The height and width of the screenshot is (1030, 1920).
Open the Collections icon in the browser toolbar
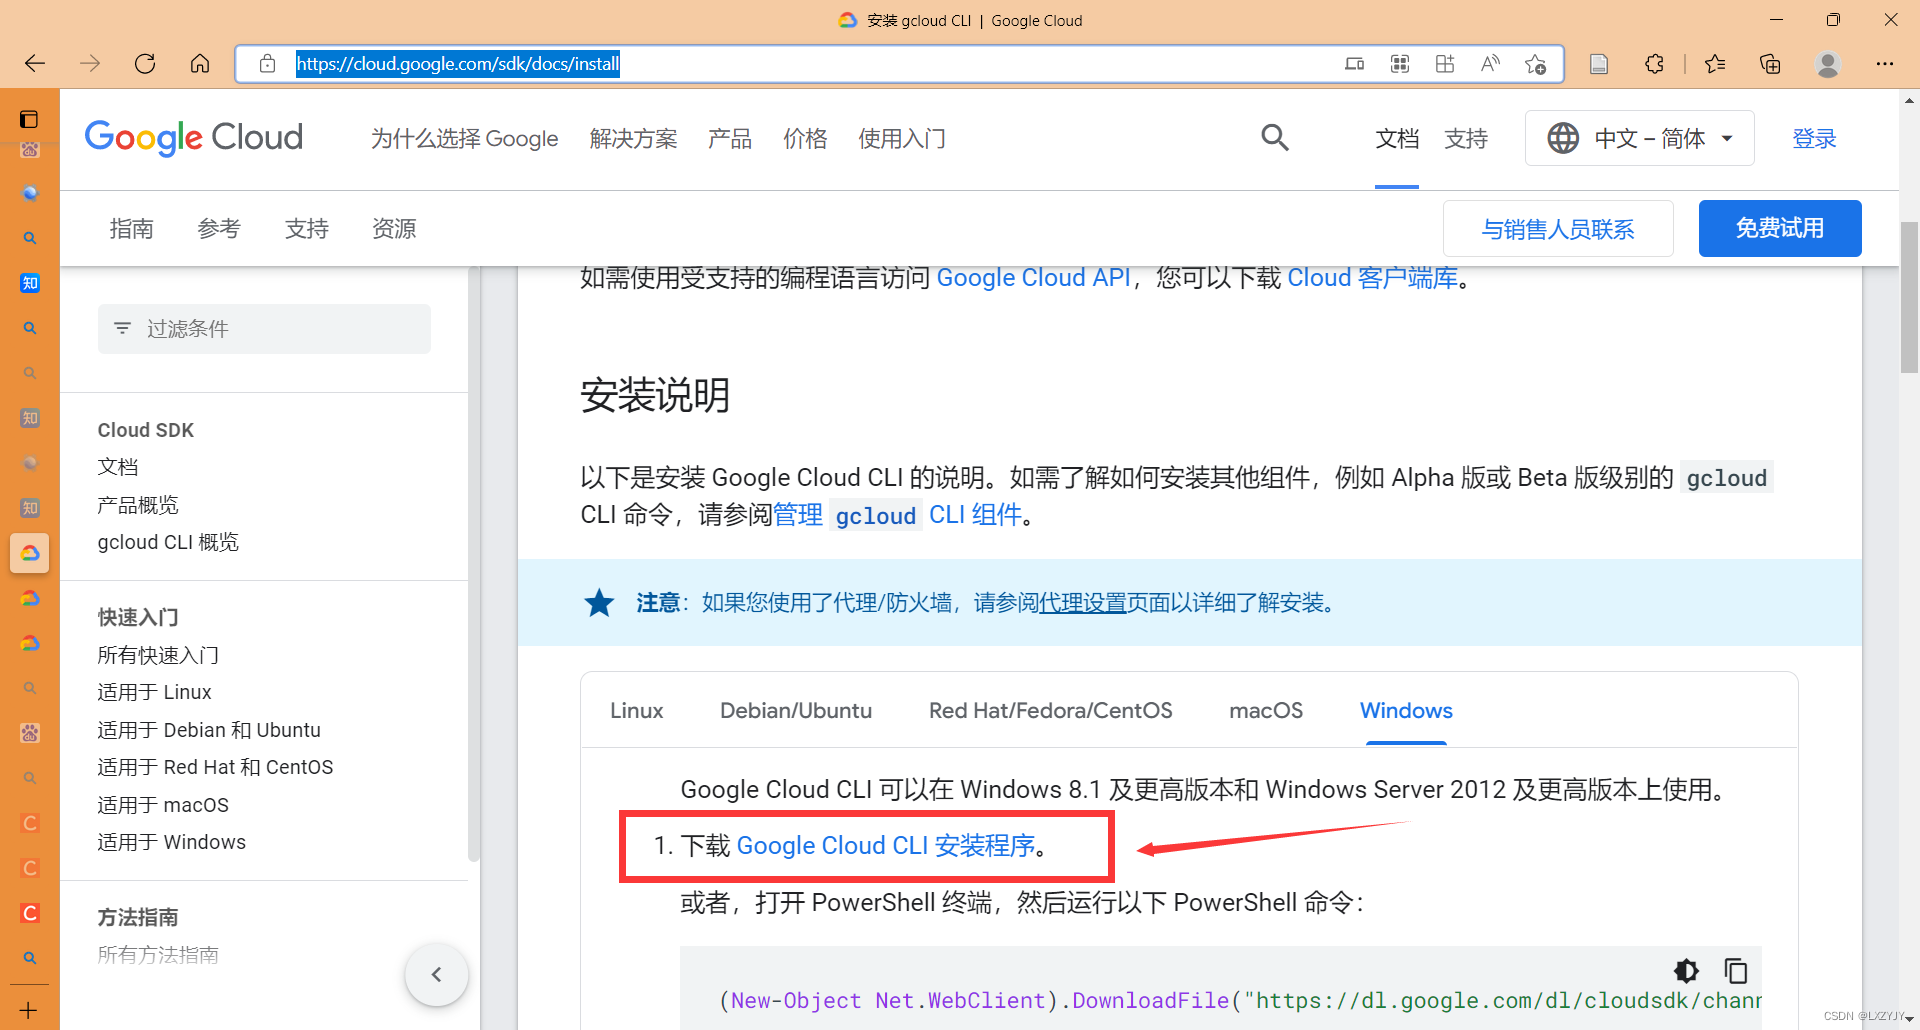coord(1770,63)
